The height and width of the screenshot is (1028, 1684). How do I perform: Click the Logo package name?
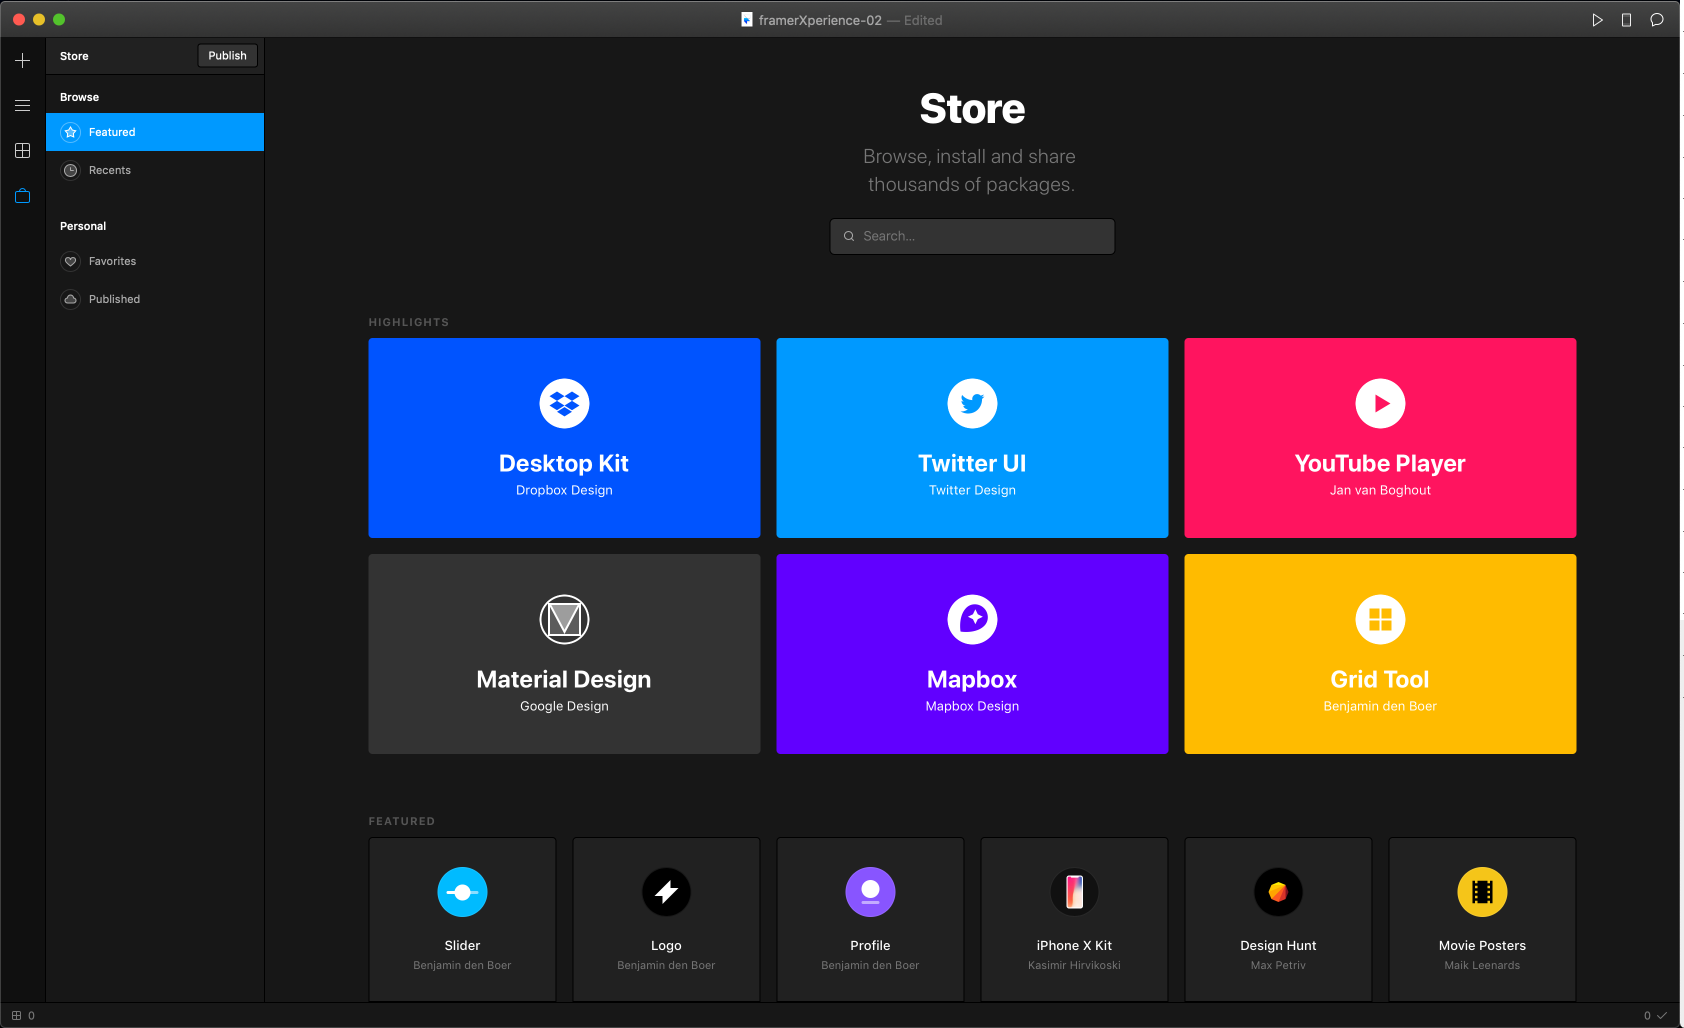pyautogui.click(x=666, y=946)
